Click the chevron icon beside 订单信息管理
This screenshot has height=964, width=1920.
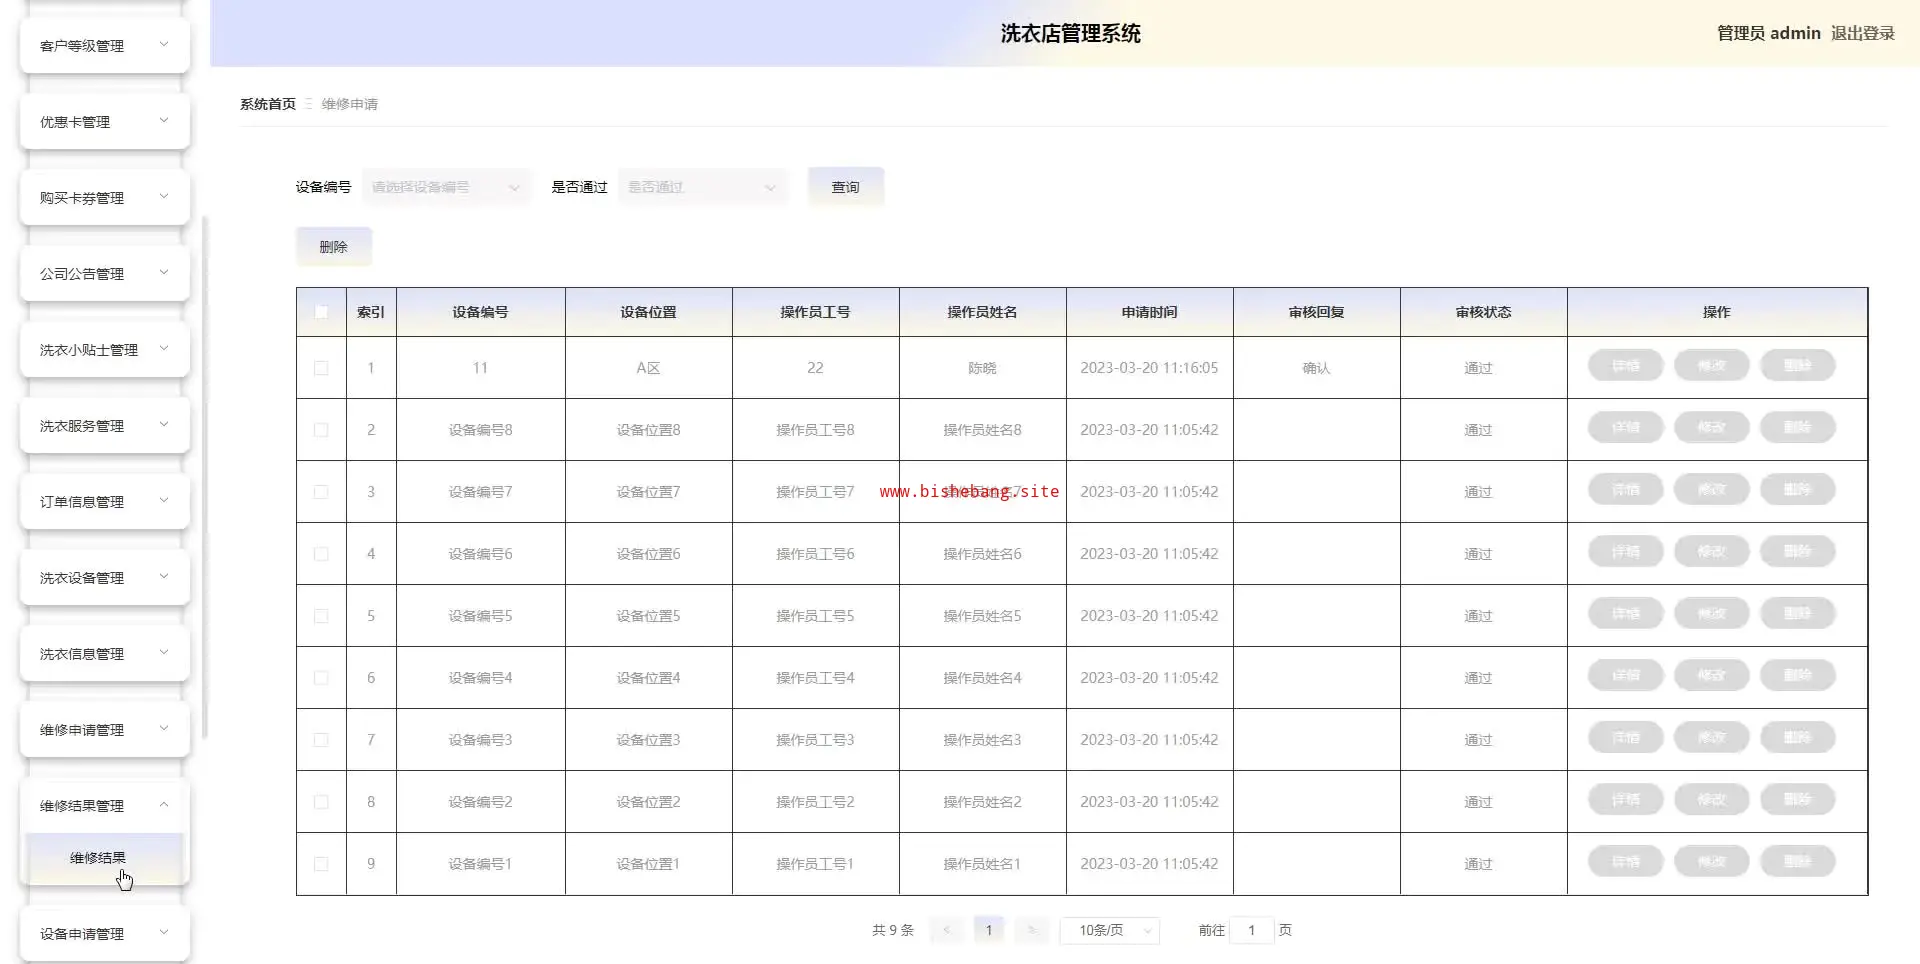coord(164,501)
